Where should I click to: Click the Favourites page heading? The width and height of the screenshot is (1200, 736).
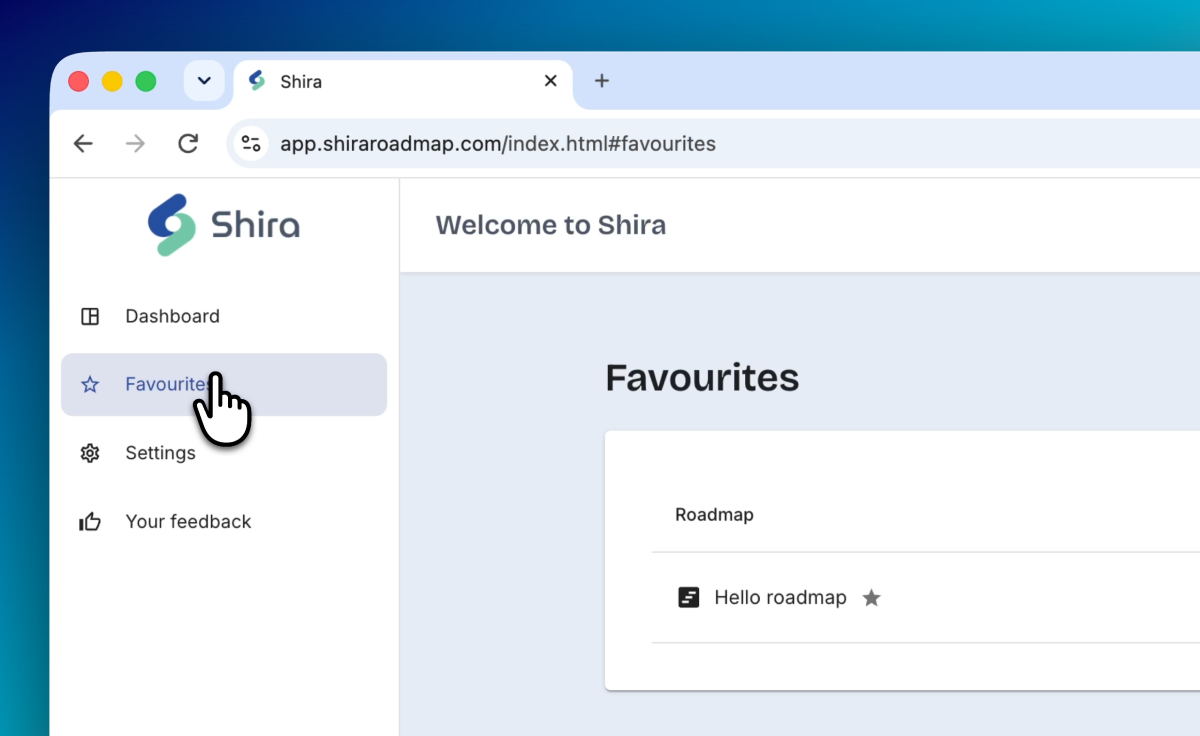pyautogui.click(x=702, y=378)
